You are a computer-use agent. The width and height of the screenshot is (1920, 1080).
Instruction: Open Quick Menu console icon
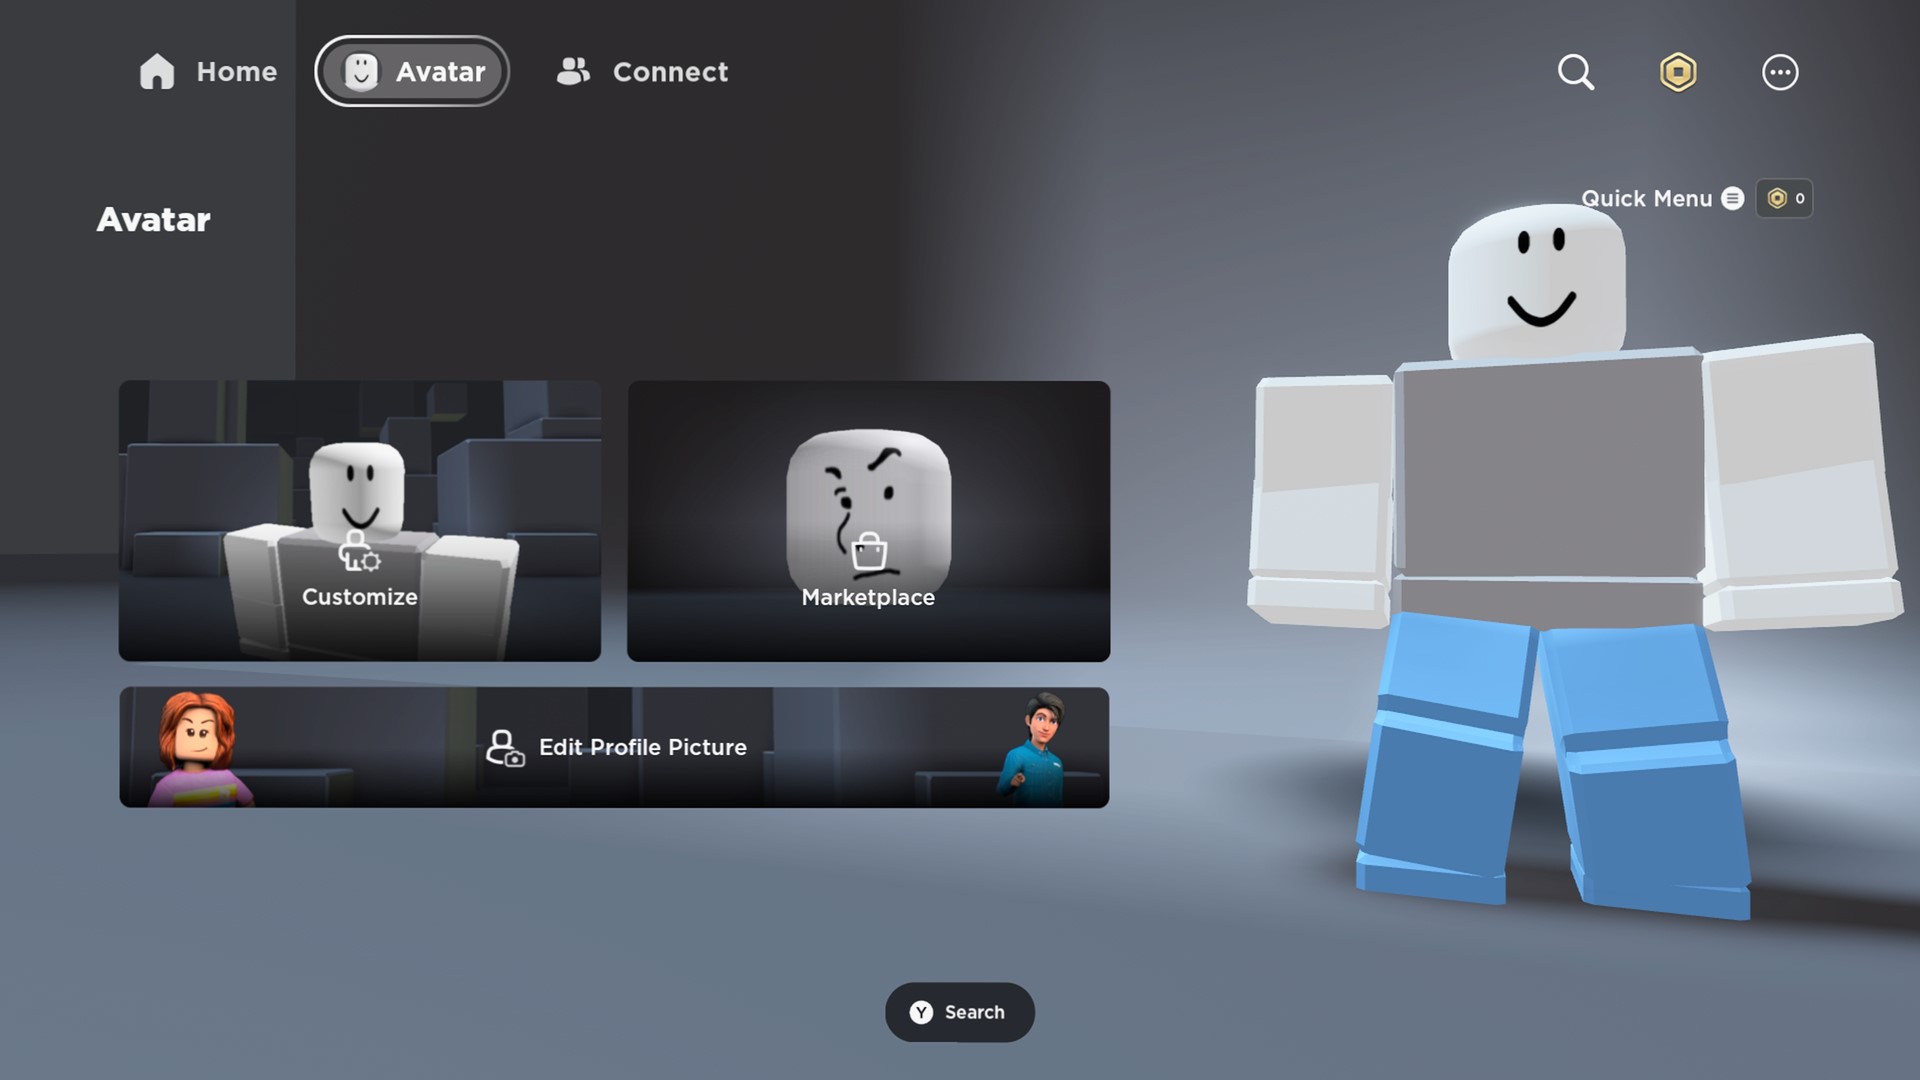coord(1733,198)
